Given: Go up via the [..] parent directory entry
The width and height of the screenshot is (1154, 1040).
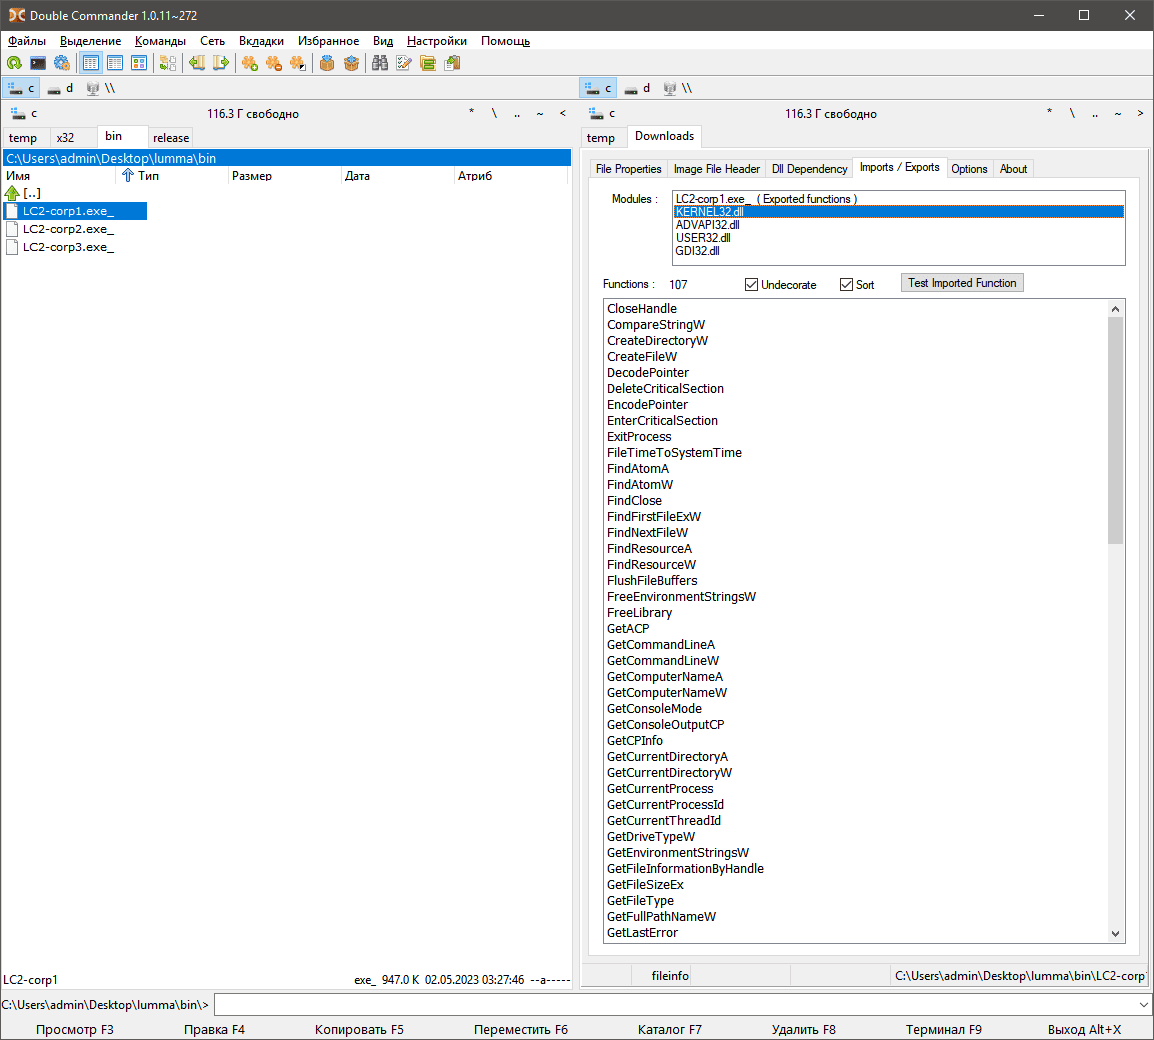Looking at the screenshot, I should pos(32,193).
